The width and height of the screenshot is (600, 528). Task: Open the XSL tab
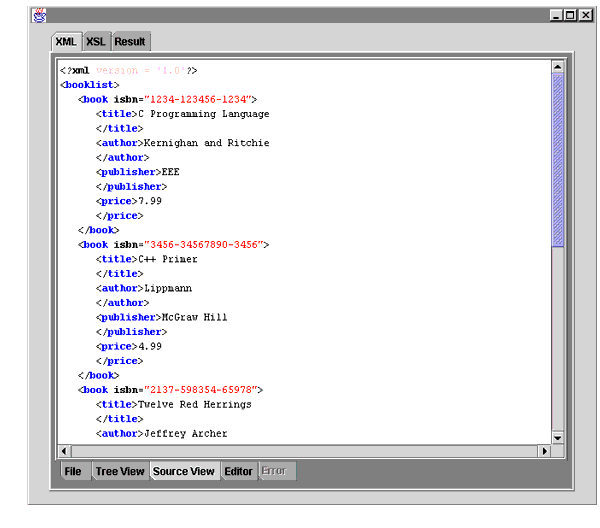click(95, 41)
